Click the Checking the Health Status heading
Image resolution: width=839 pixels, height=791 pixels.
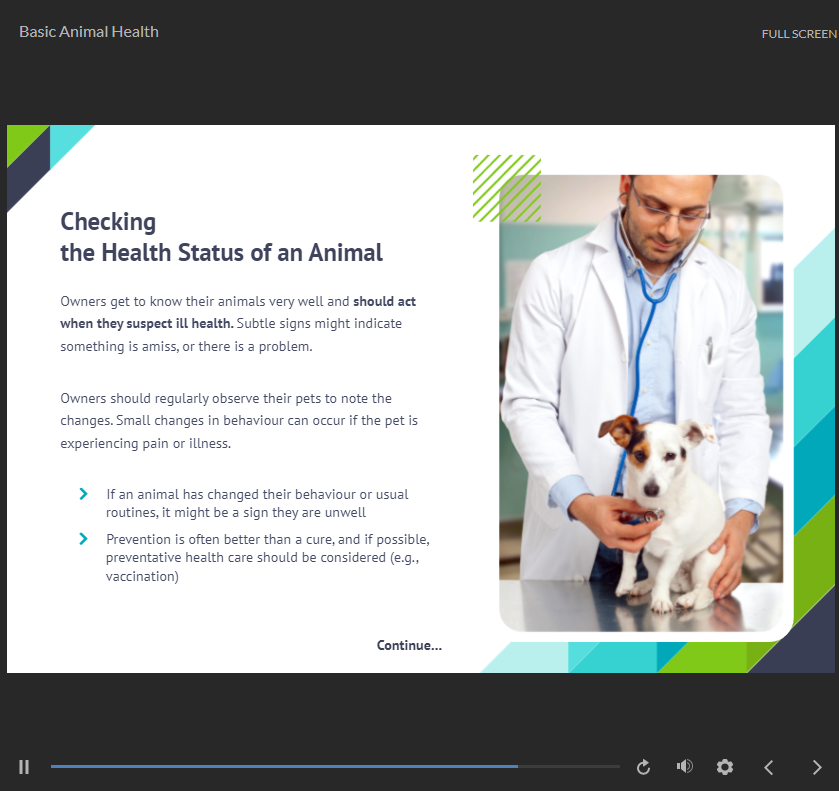[x=221, y=237]
